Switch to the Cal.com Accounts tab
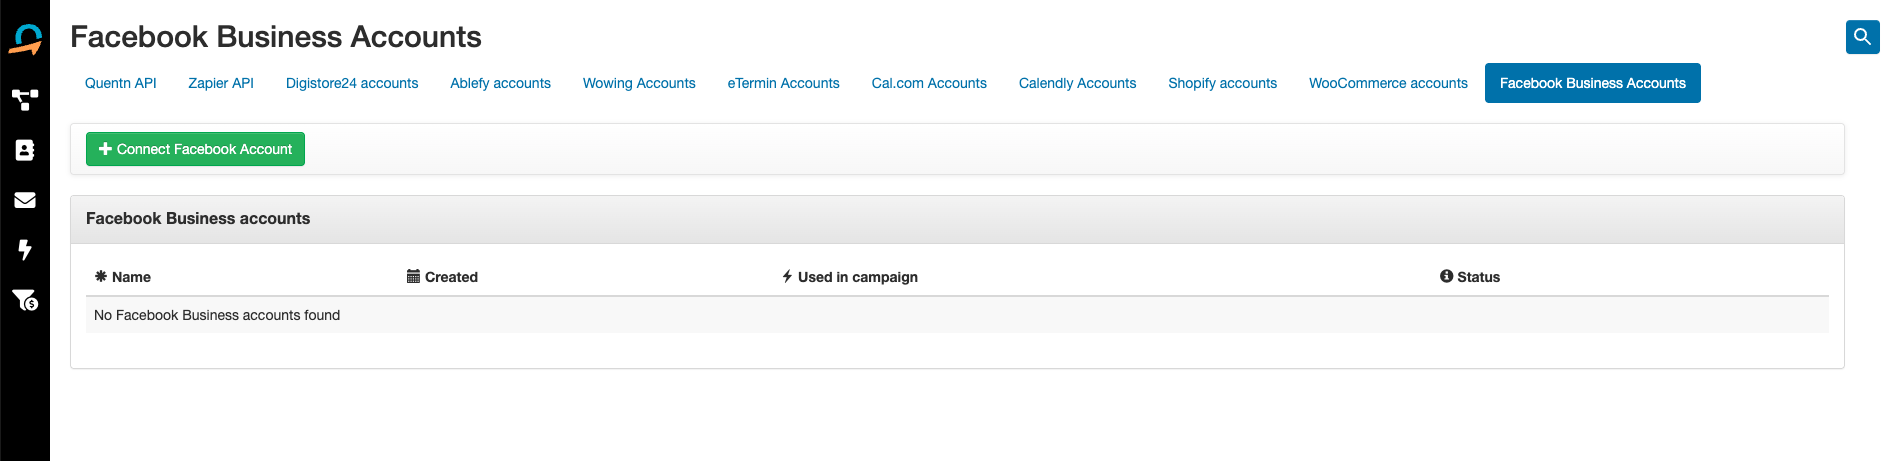The image size is (1899, 461). pos(929,83)
